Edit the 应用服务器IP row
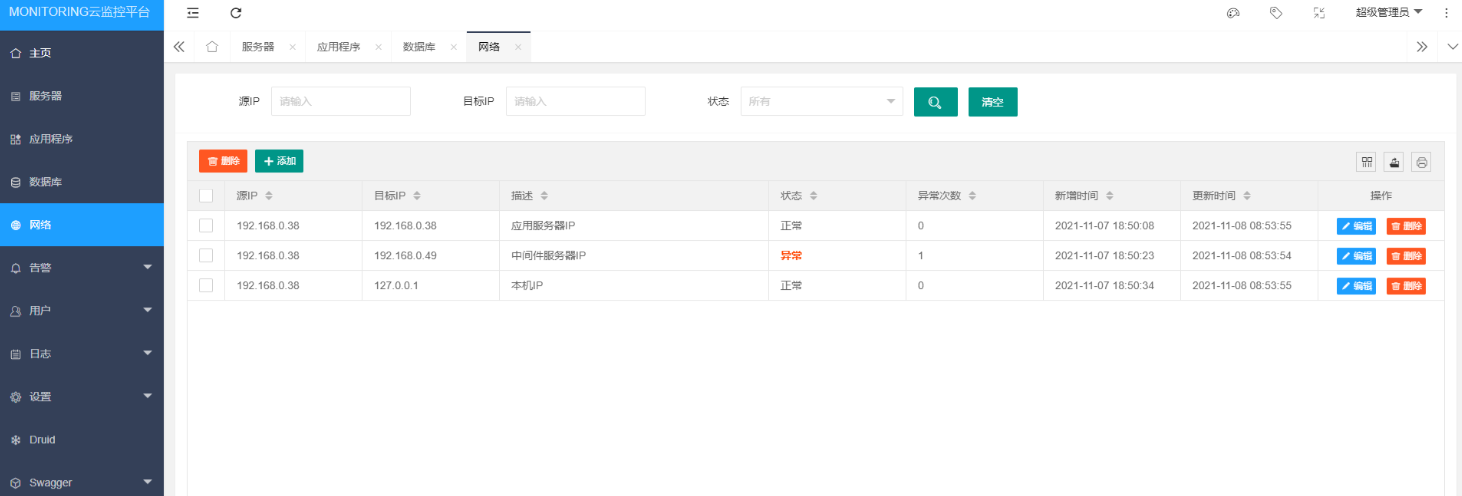This screenshot has height=496, width=1462. [x=1356, y=226]
